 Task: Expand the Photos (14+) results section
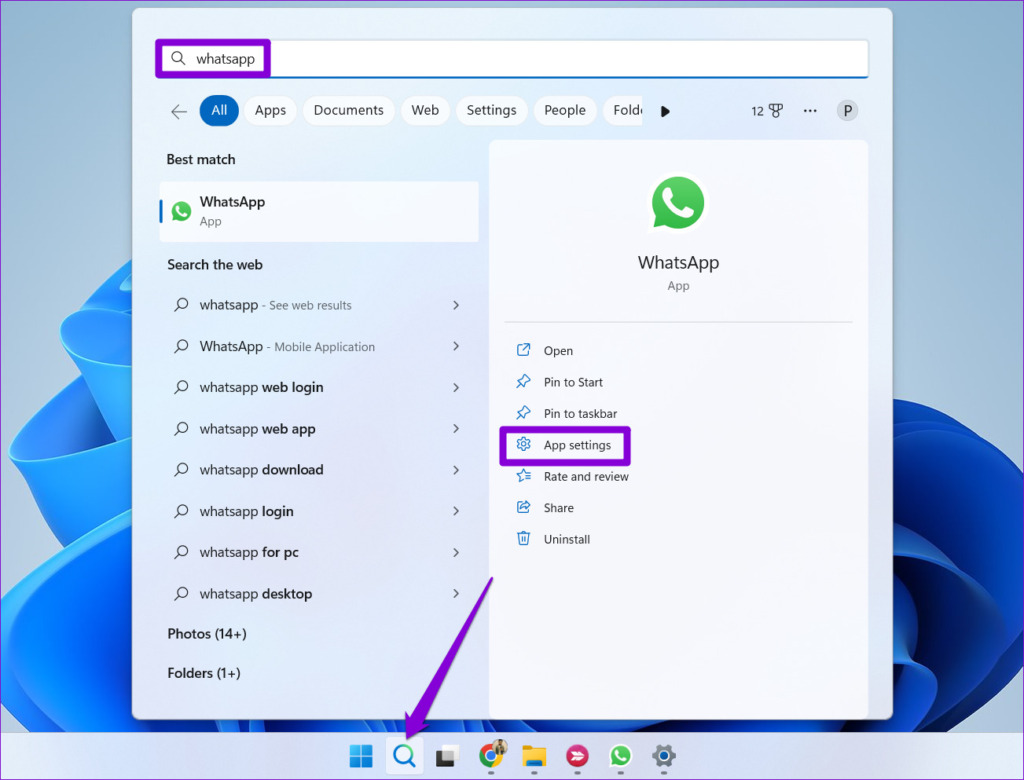click(x=207, y=633)
